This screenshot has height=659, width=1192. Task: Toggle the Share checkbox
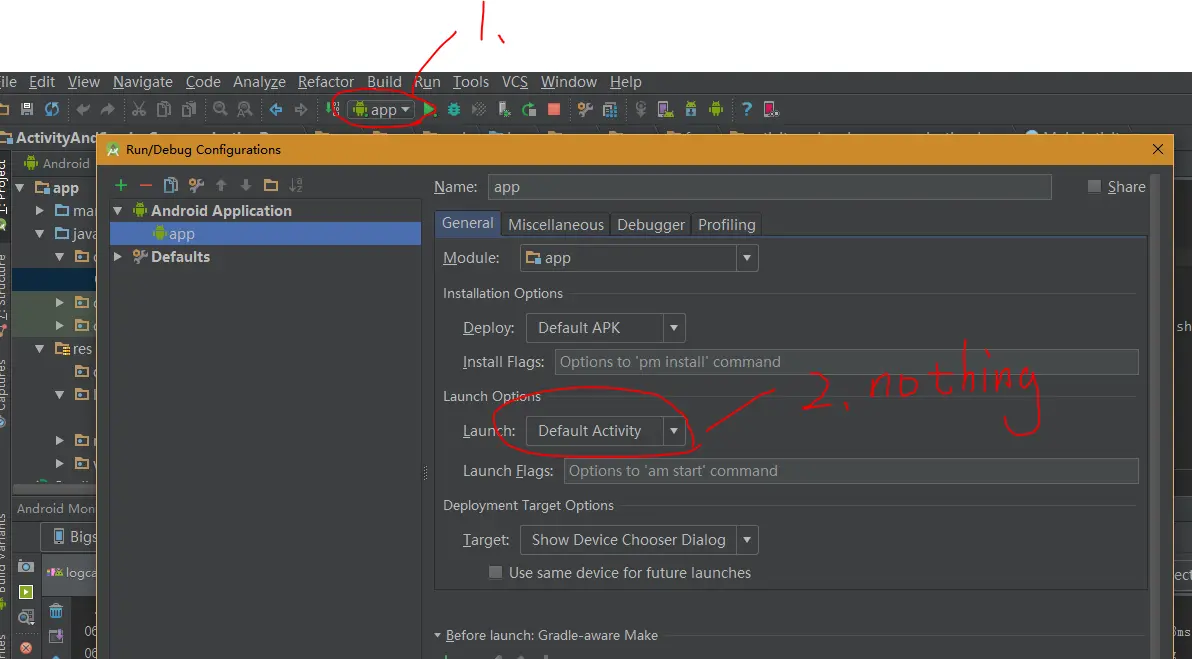pyautogui.click(x=1095, y=186)
